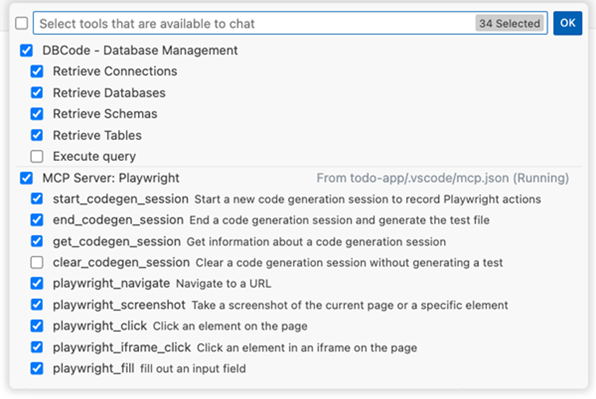Viewport: 596px width, 399px height.
Task: Select the 'playwright_fill' tool name
Action: (x=94, y=368)
